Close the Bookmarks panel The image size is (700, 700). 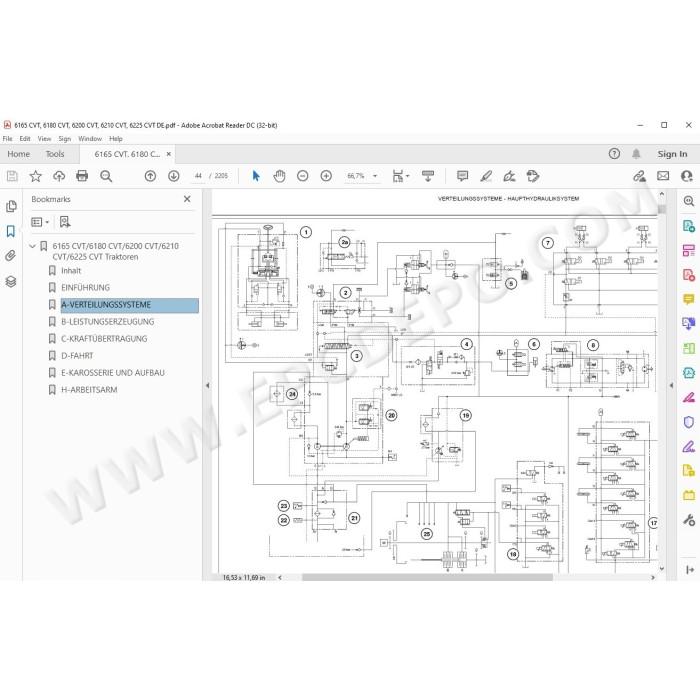(187, 199)
